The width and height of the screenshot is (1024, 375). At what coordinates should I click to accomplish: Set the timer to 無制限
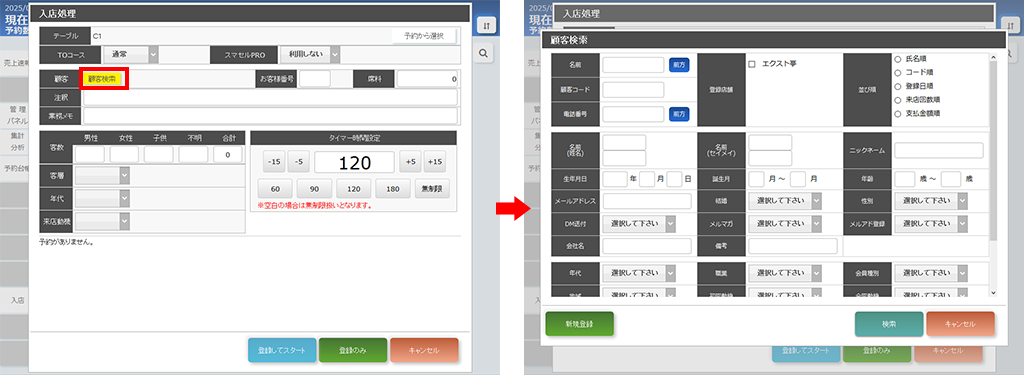tap(432, 189)
